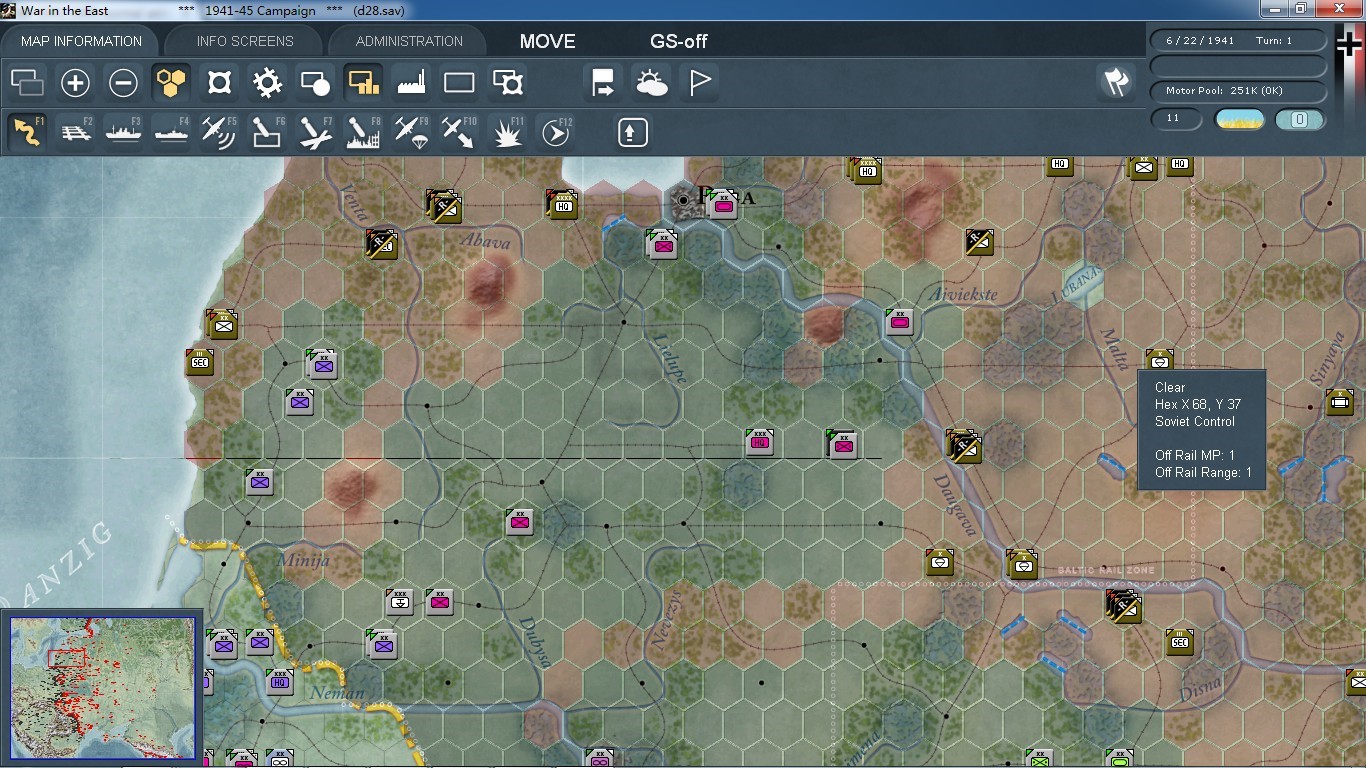
Task: Open the Info Screens tab
Action: tap(245, 41)
